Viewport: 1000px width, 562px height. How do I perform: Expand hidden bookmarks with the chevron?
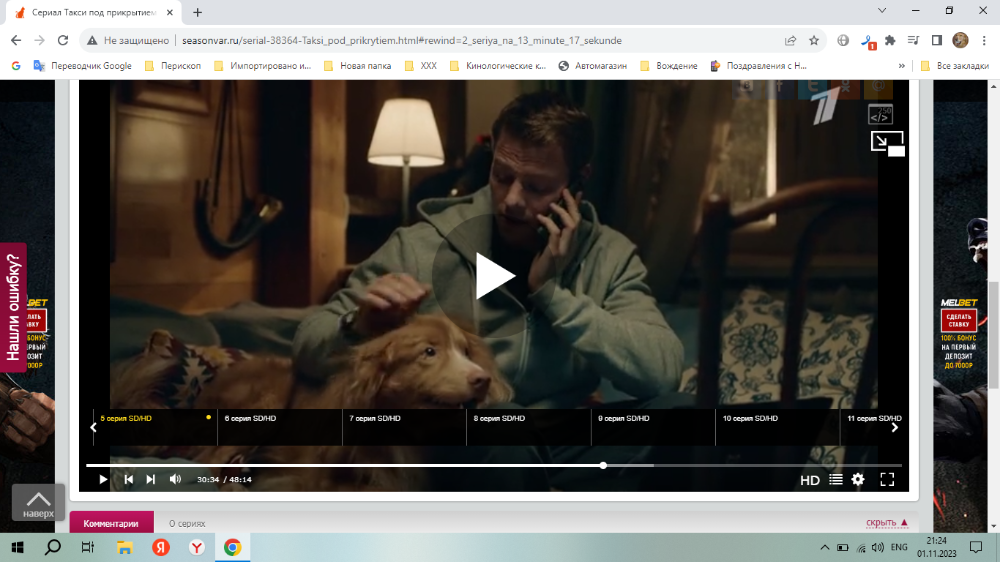(x=901, y=66)
